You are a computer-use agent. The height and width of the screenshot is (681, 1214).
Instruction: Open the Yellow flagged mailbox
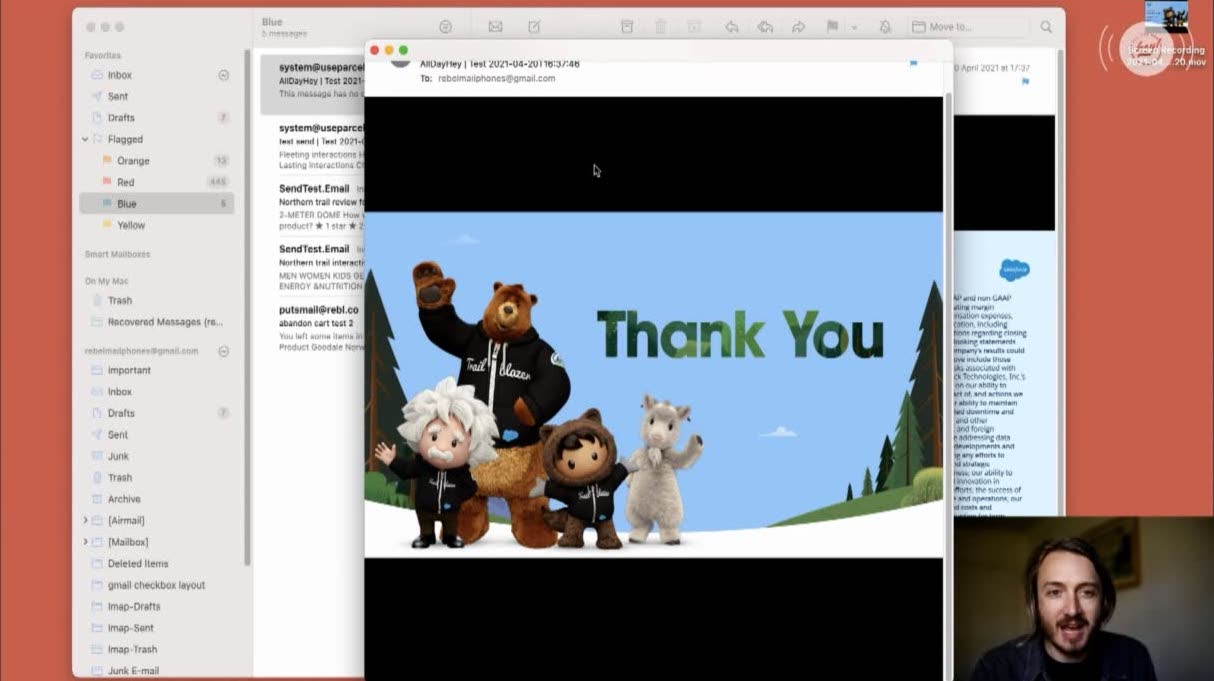155,225
